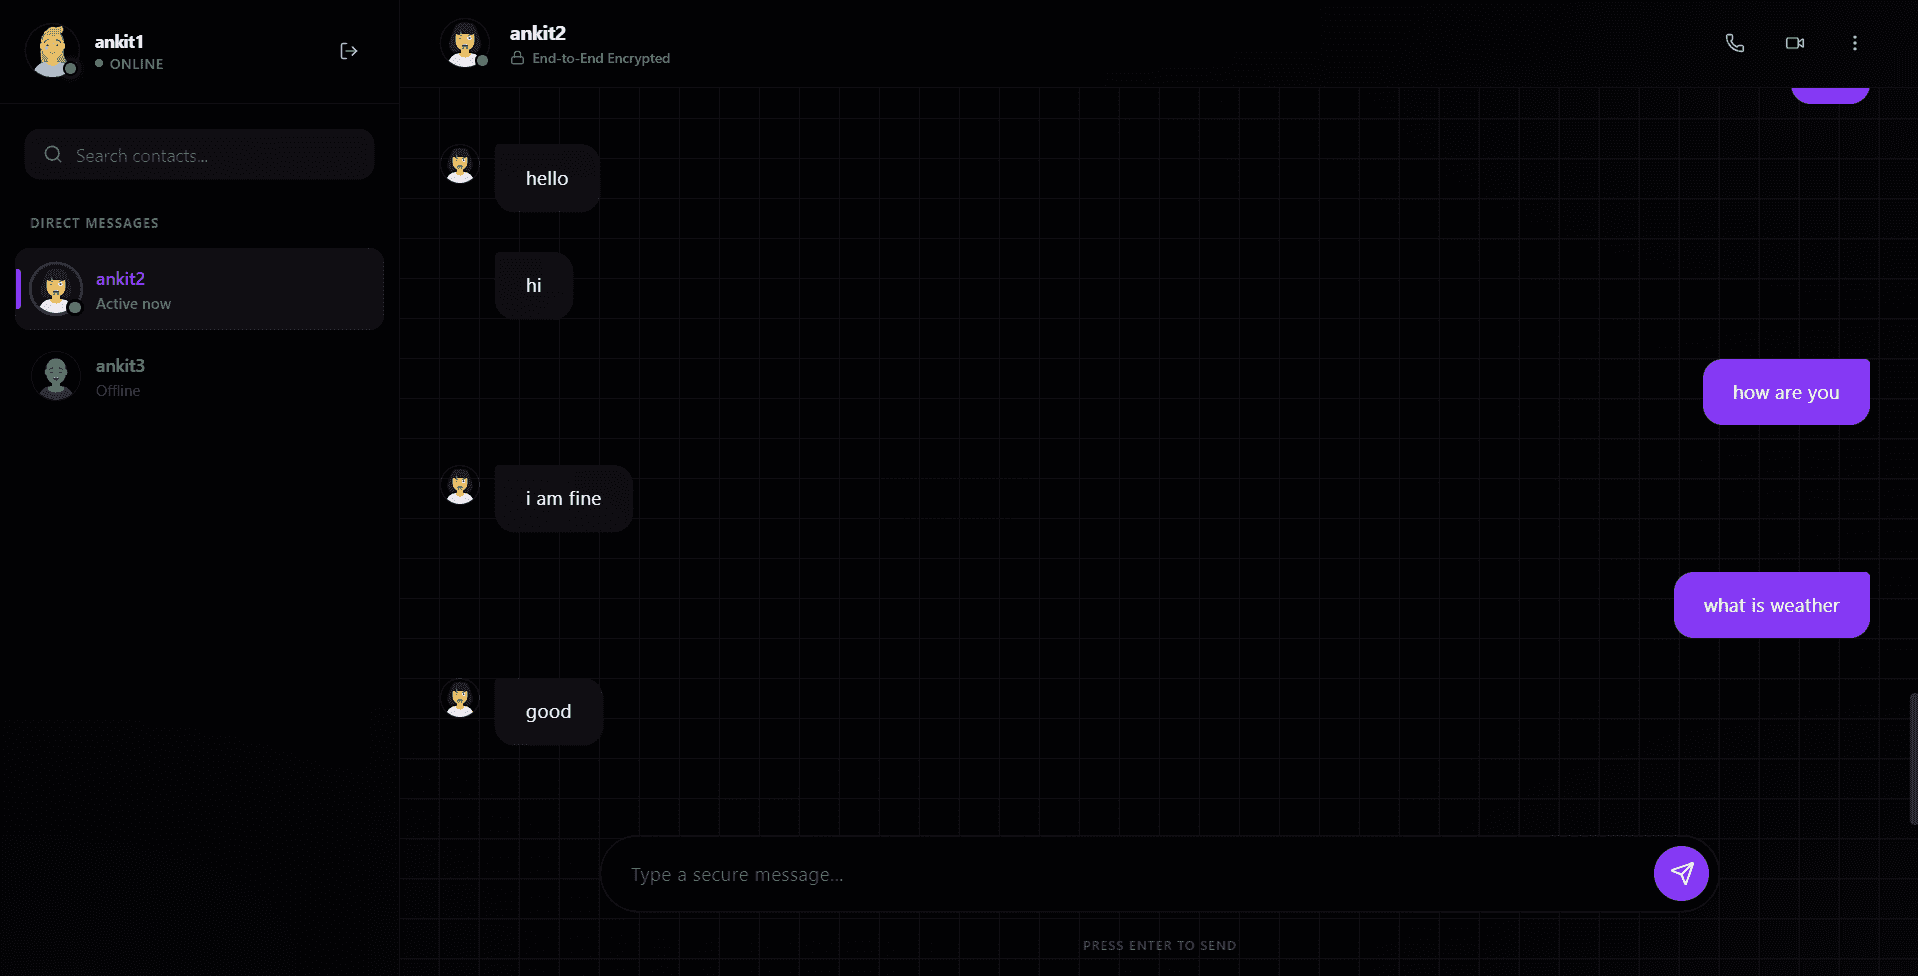This screenshot has width=1918, height=976.
Task: Select the "good" message bubble
Action: pos(548,711)
